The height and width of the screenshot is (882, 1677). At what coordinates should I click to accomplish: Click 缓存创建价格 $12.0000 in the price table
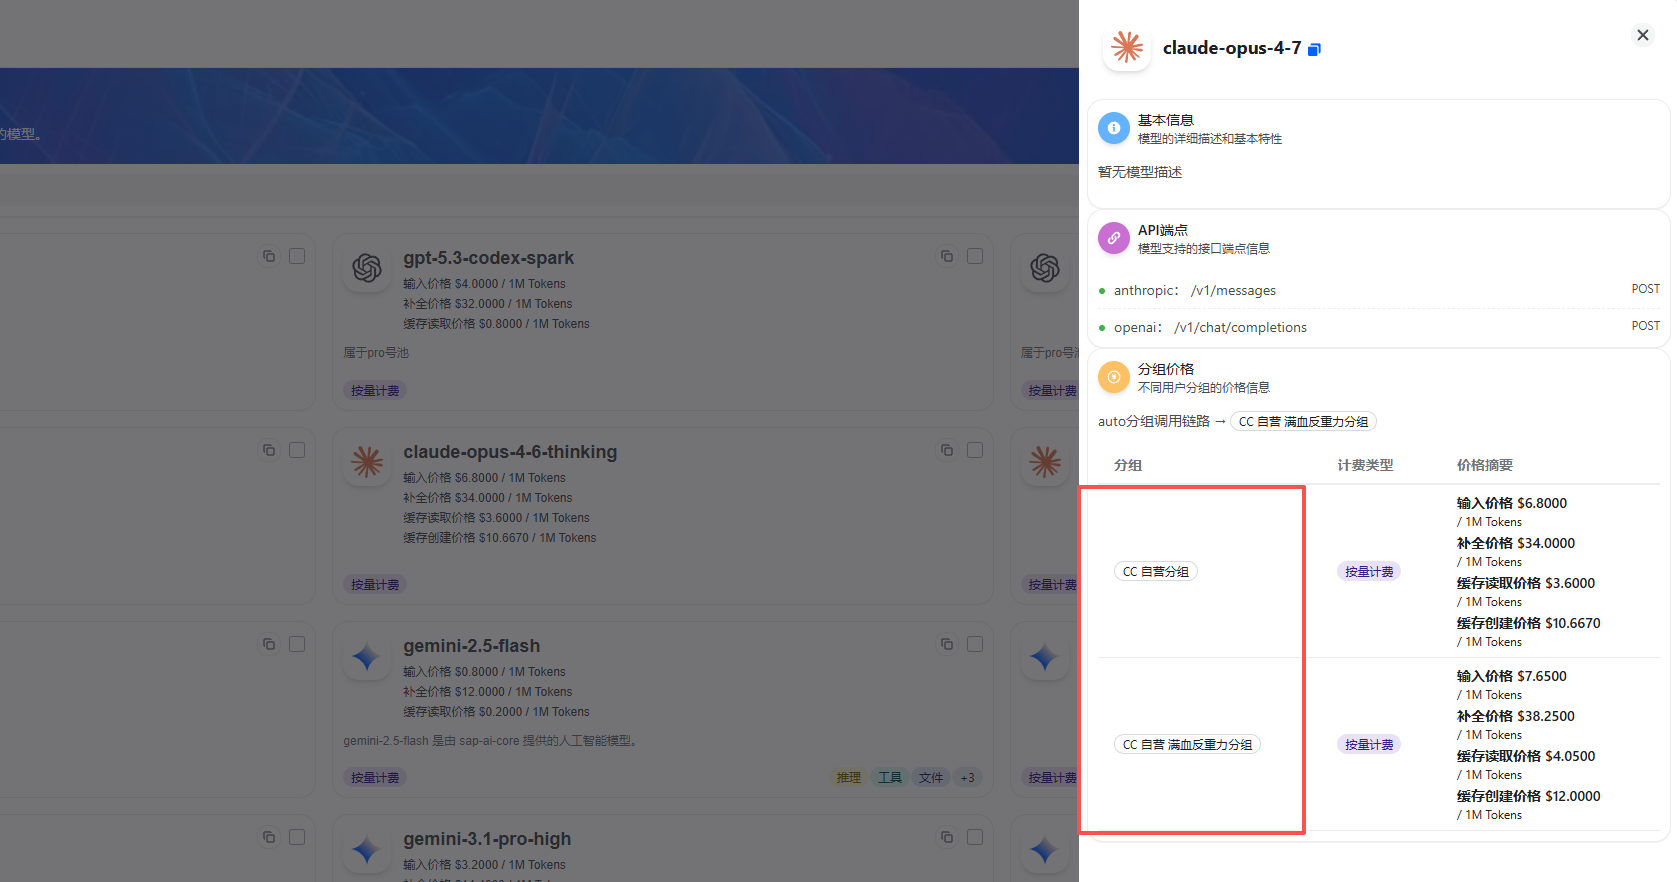tap(1529, 796)
